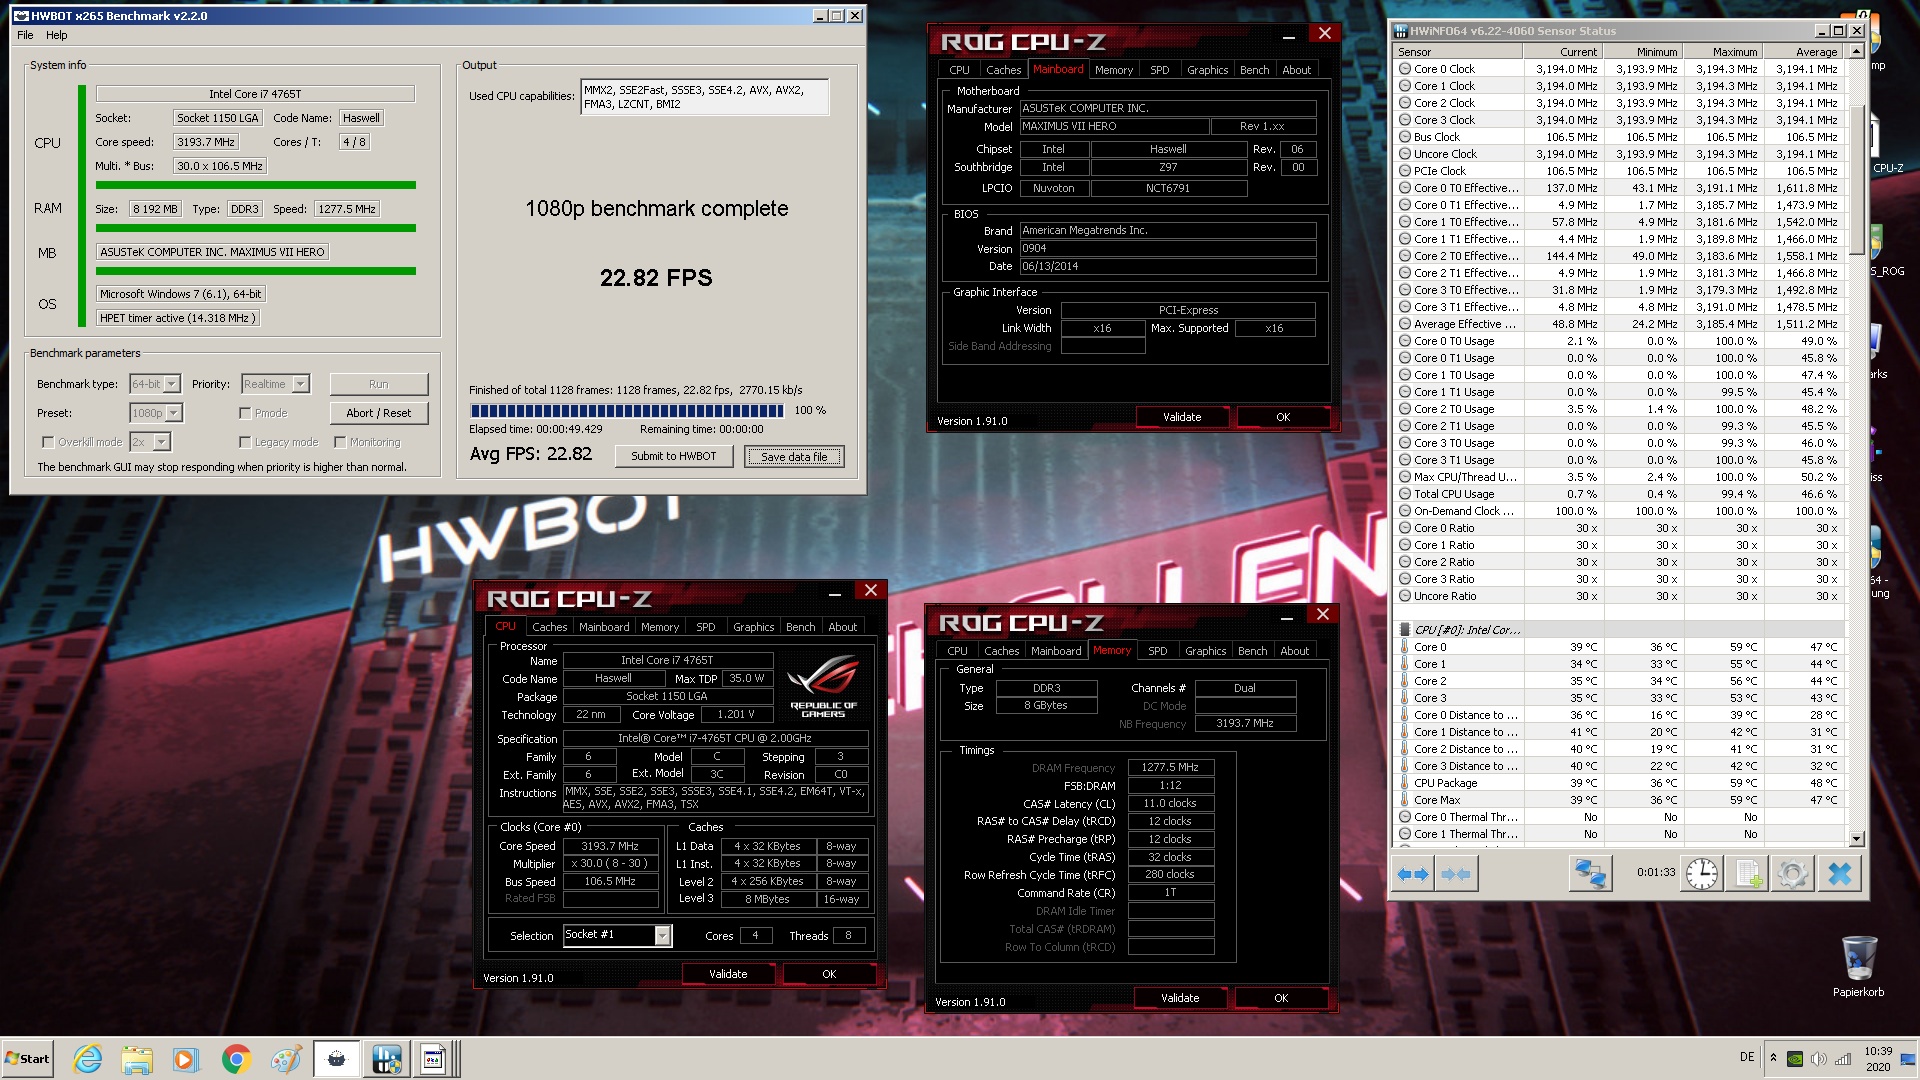Click HWiNFO vertical scrollbar up arrow
1920x1080 pixels.
click(x=1856, y=51)
